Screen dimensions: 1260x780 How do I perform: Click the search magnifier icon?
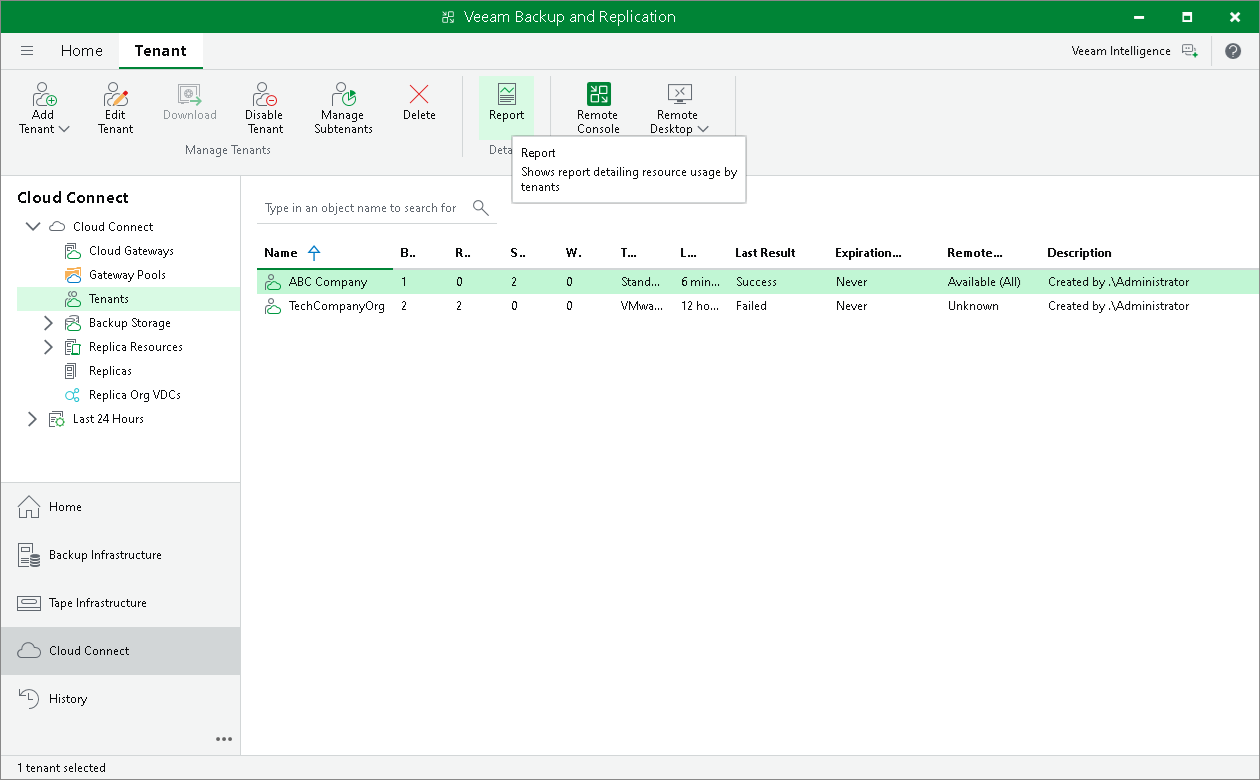[481, 208]
